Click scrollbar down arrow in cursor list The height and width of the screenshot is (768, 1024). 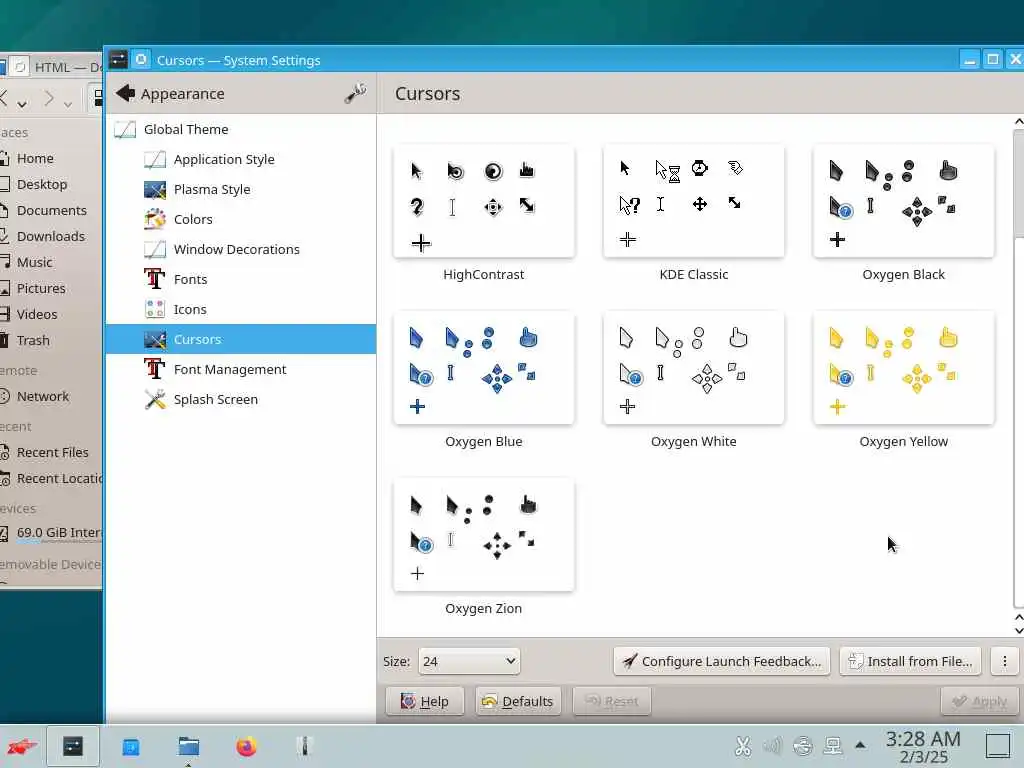point(1018,630)
